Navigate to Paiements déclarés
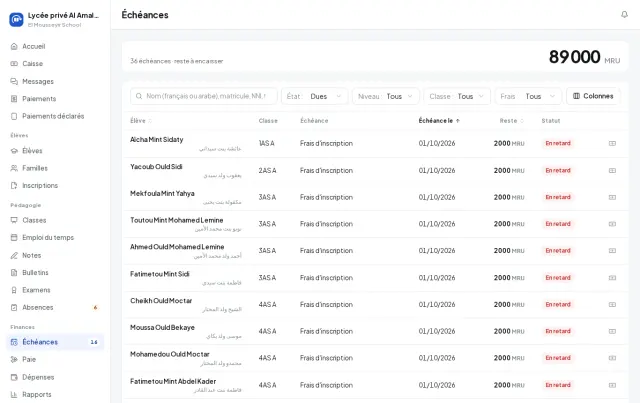Screen dimensions: 640x403 pos(53,116)
